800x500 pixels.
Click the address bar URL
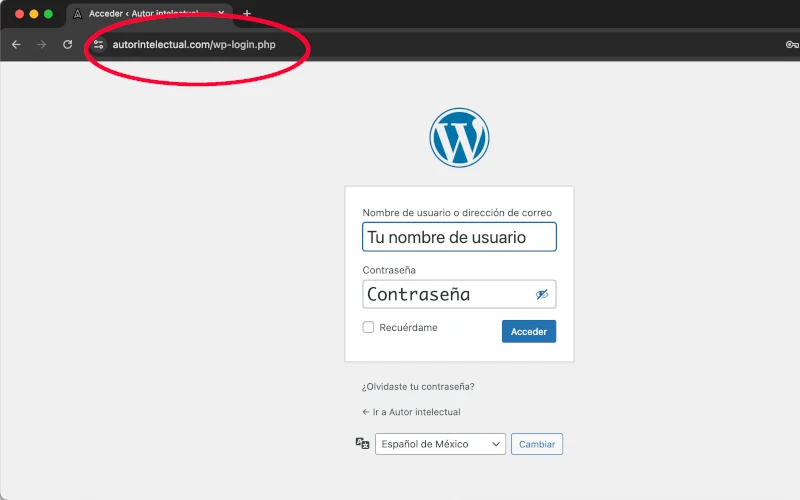tap(194, 44)
